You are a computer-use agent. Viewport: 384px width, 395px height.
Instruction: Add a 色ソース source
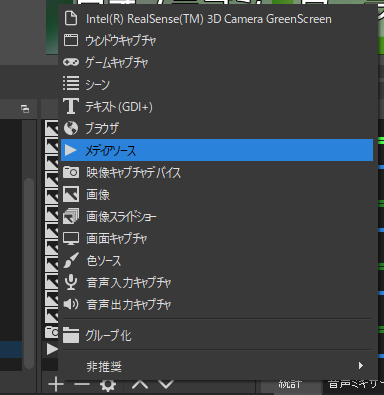click(x=217, y=260)
